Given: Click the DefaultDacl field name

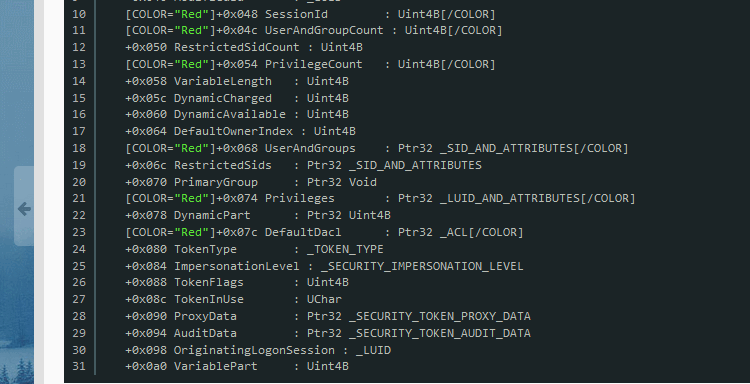Looking at the screenshot, I should point(303,232).
